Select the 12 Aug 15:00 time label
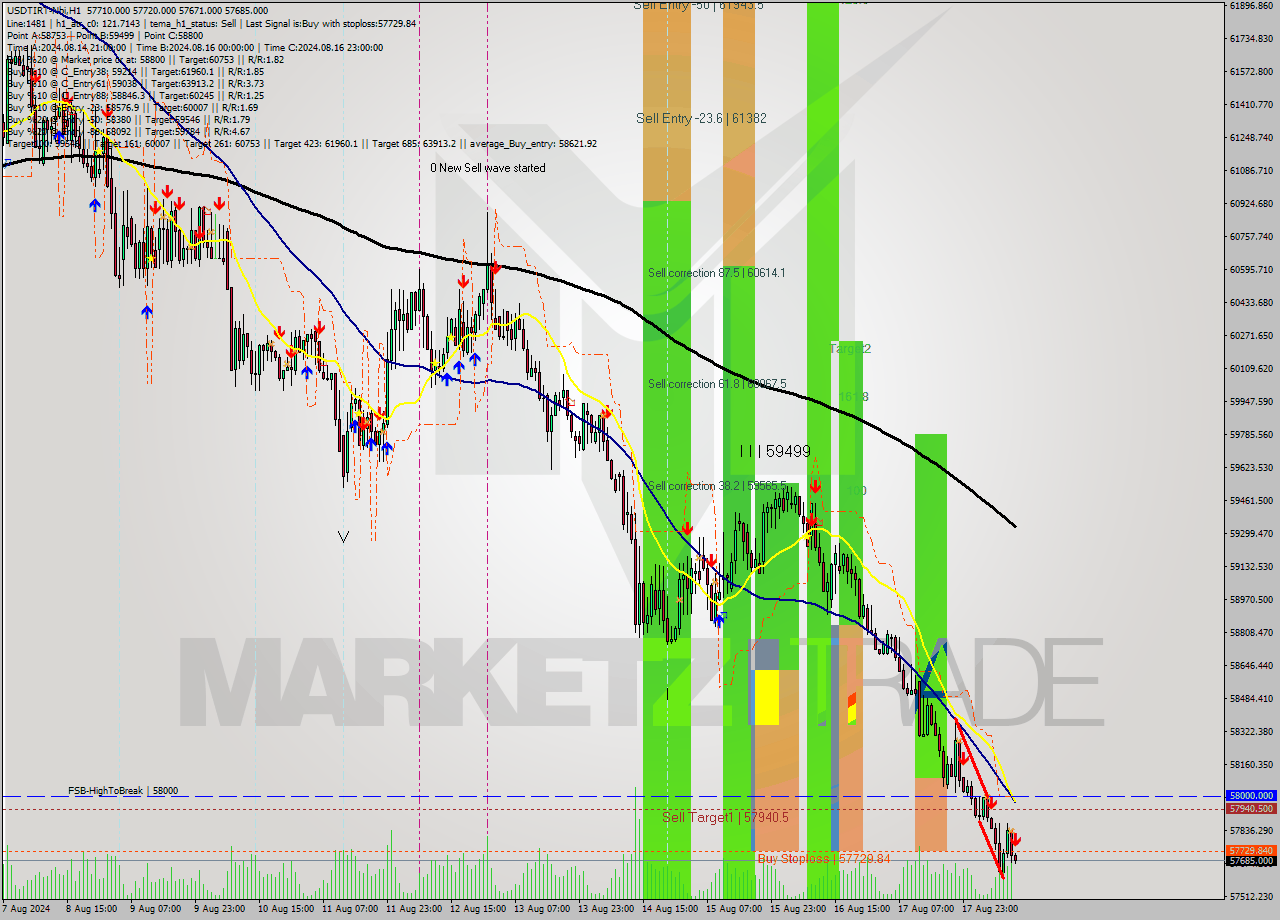1280x920 pixels. click(x=478, y=909)
